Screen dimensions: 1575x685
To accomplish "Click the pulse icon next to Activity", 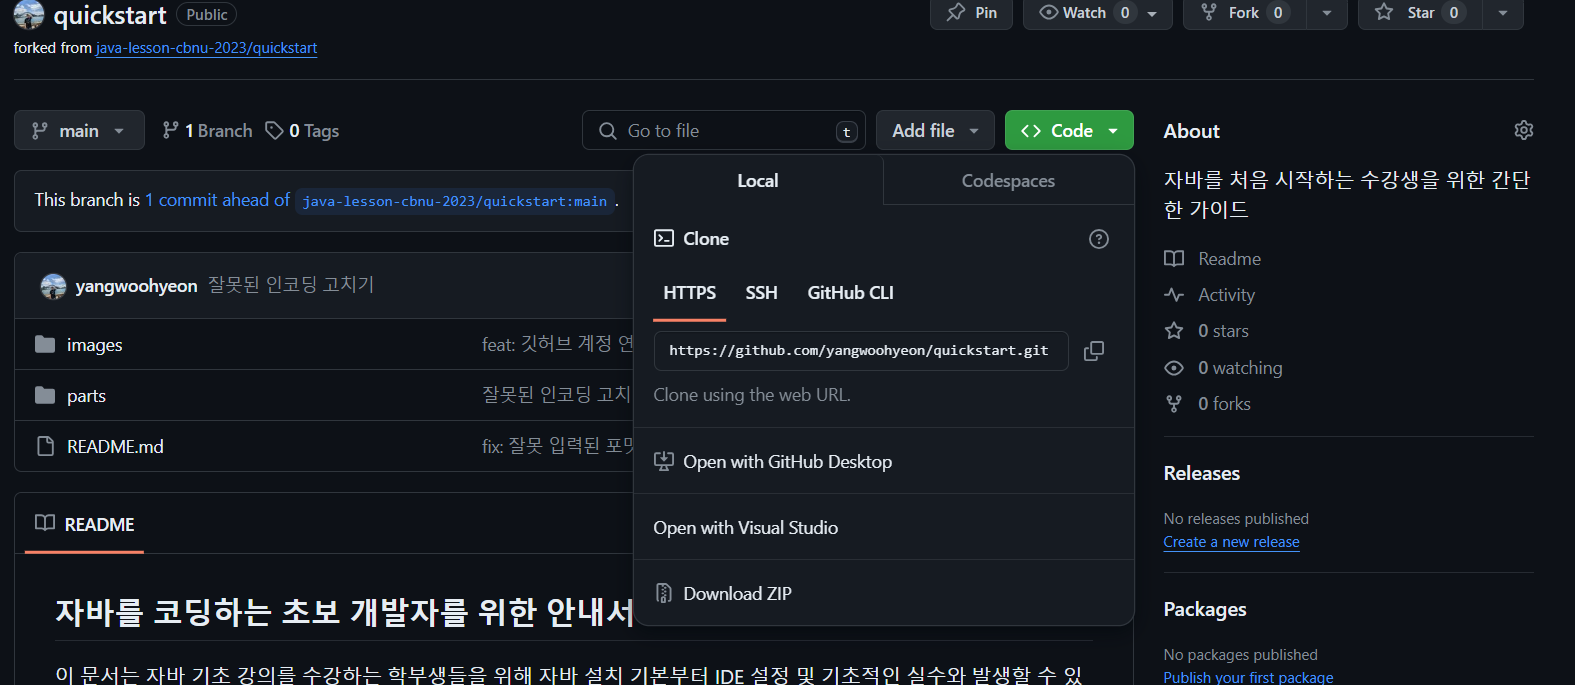I will pos(1174,295).
